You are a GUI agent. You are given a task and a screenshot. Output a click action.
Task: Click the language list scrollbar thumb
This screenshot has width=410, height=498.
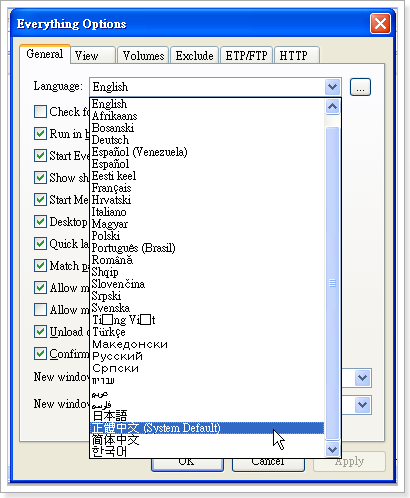[332, 283]
